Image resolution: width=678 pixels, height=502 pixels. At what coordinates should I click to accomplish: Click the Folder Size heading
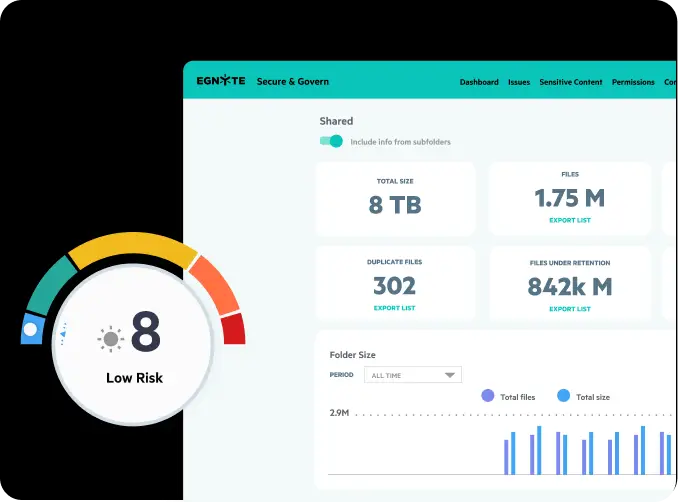(352, 355)
